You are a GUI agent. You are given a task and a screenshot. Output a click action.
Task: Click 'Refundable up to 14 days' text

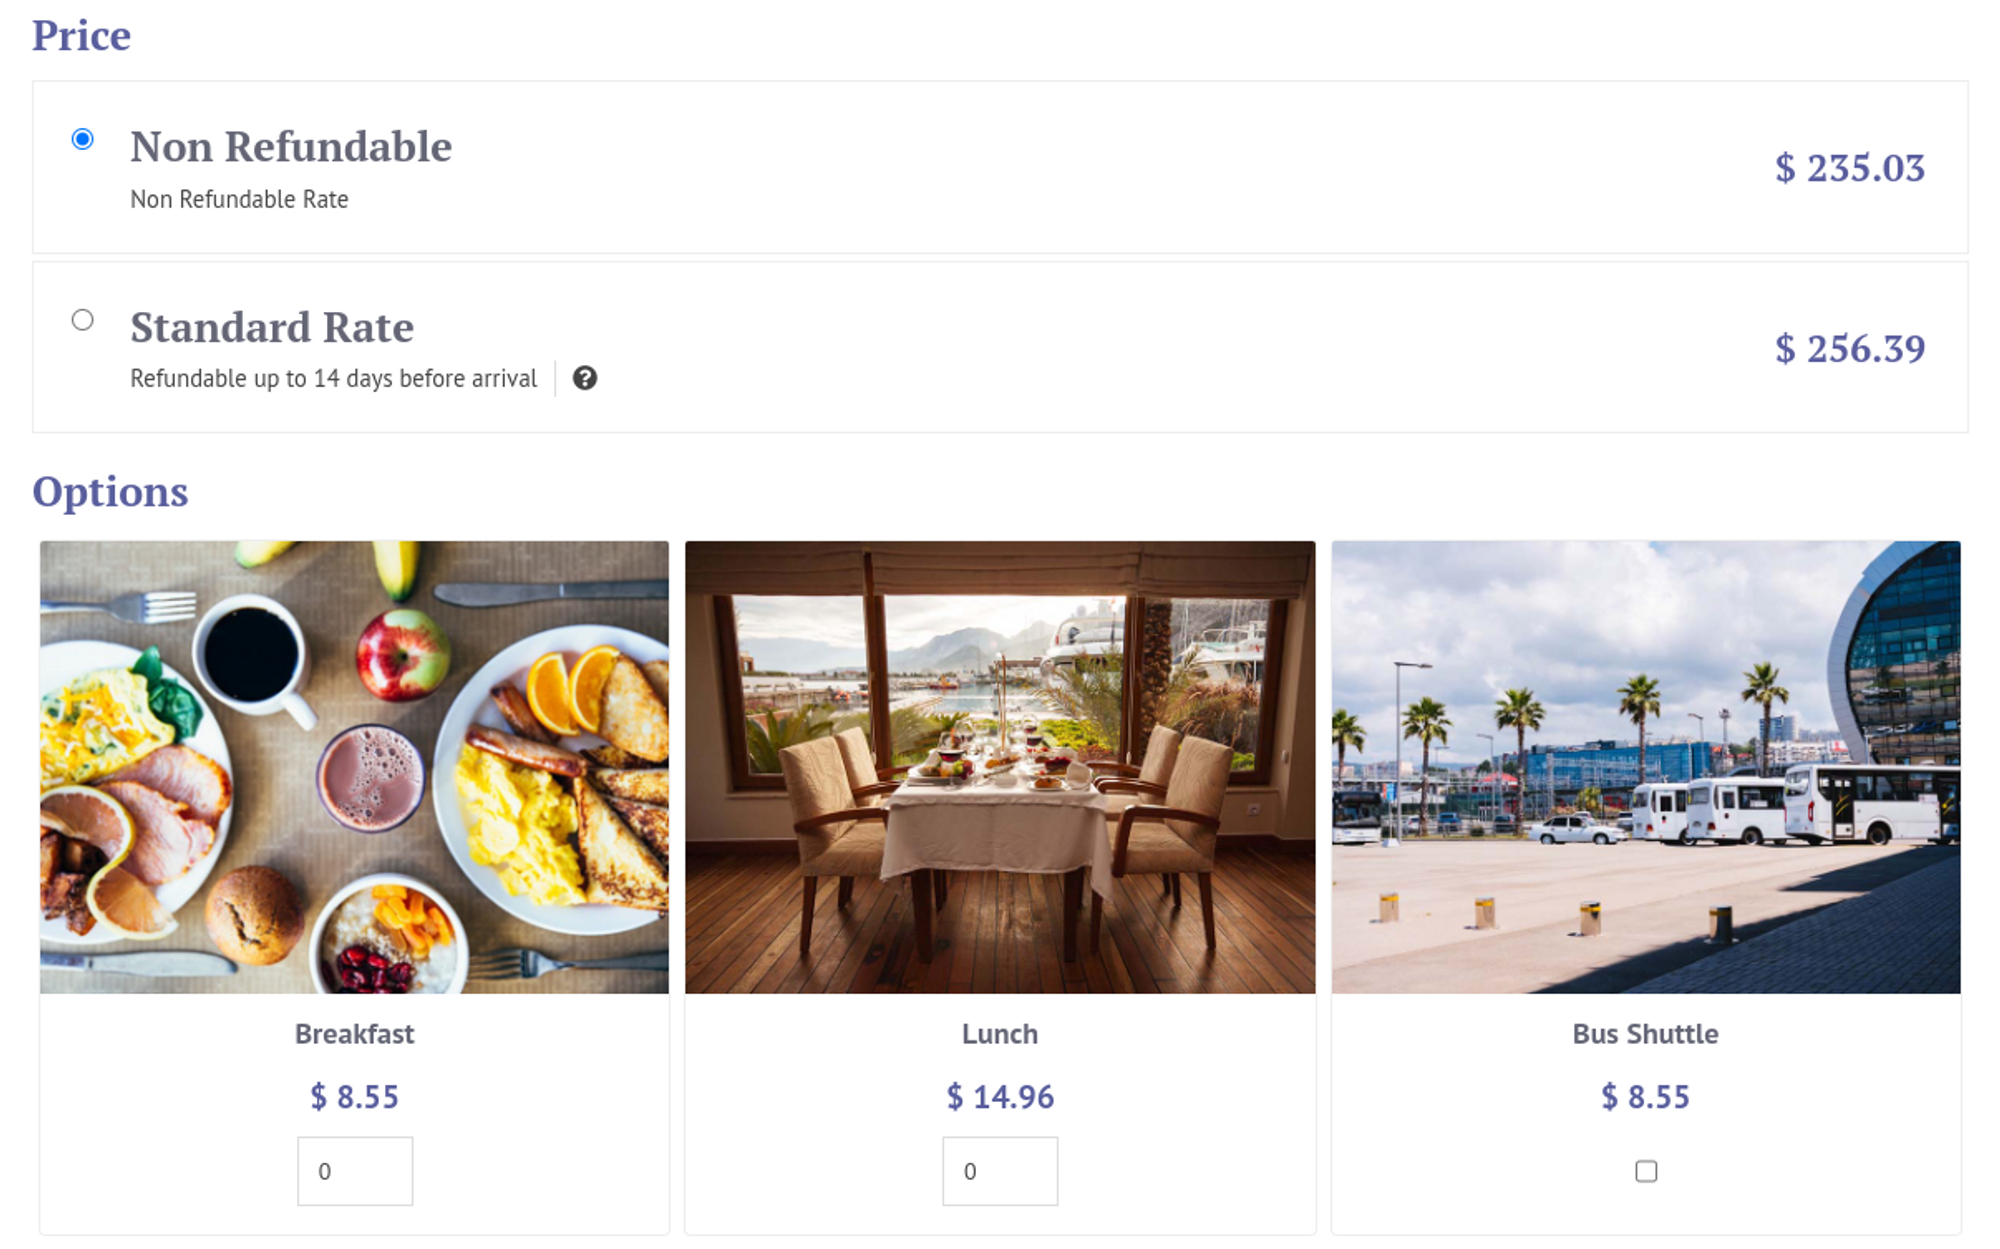tap(333, 379)
